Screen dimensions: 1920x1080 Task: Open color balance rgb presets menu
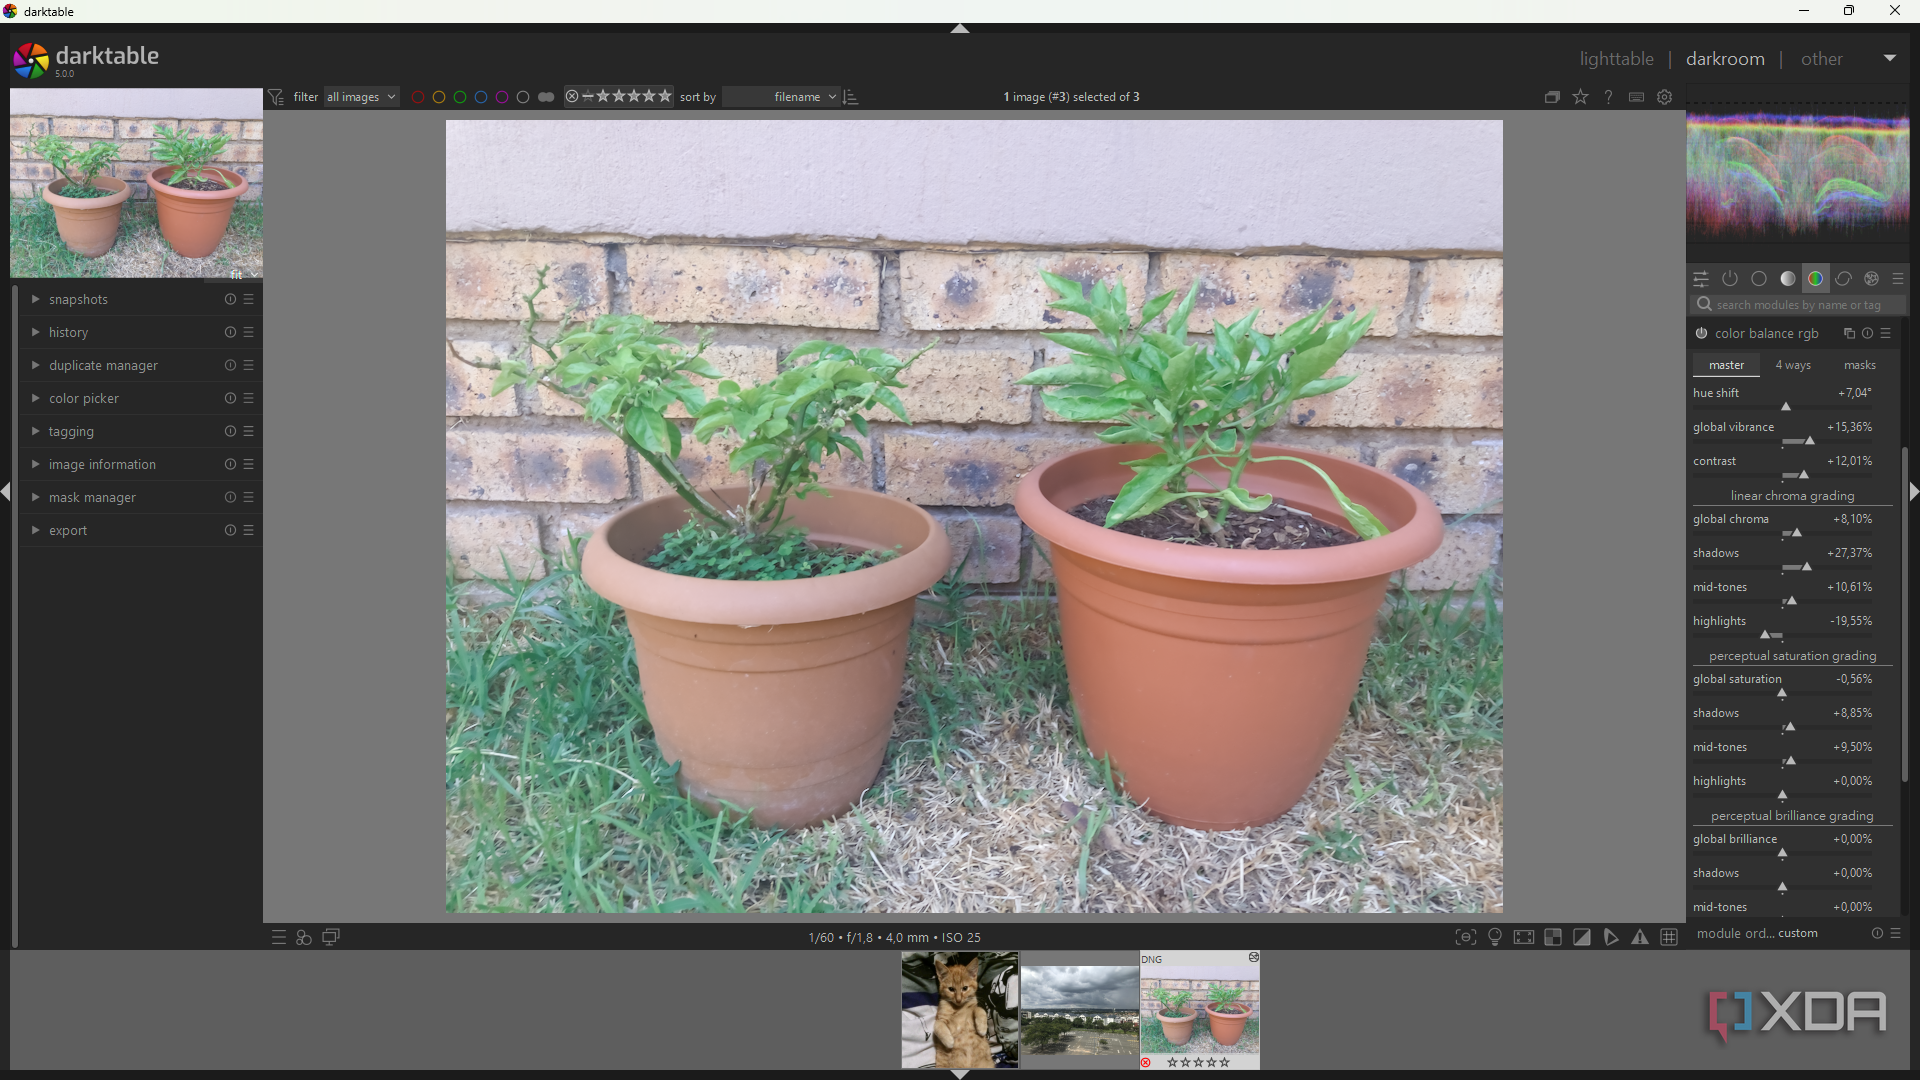[1886, 333]
